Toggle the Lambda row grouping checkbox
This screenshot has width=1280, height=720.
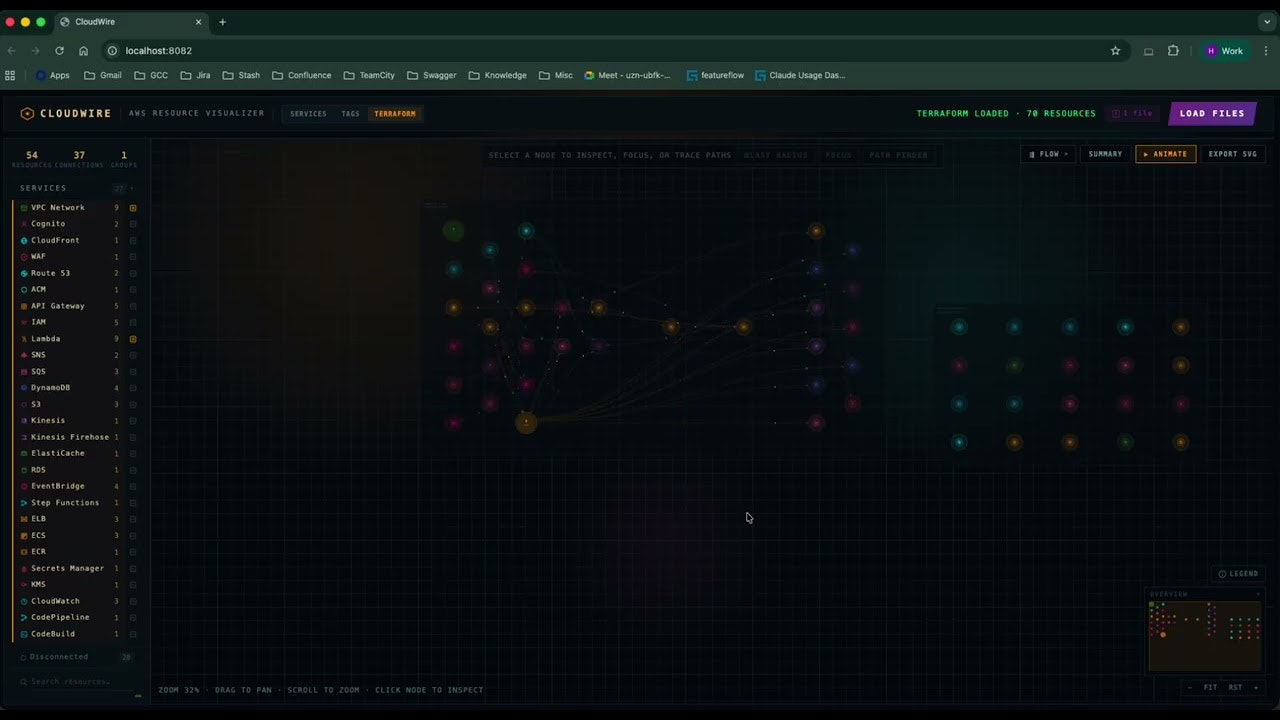(x=133, y=339)
